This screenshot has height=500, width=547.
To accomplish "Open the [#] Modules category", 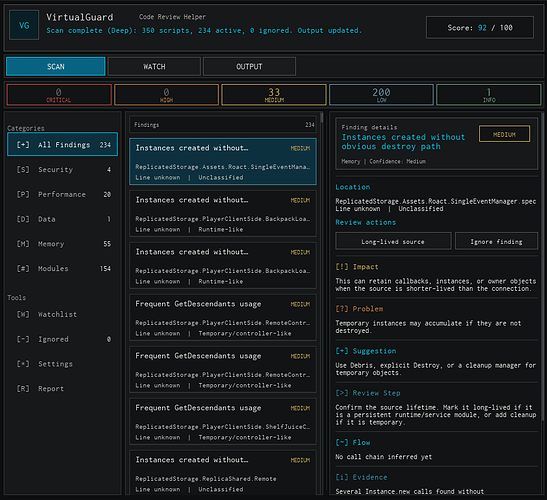I will tap(62, 268).
